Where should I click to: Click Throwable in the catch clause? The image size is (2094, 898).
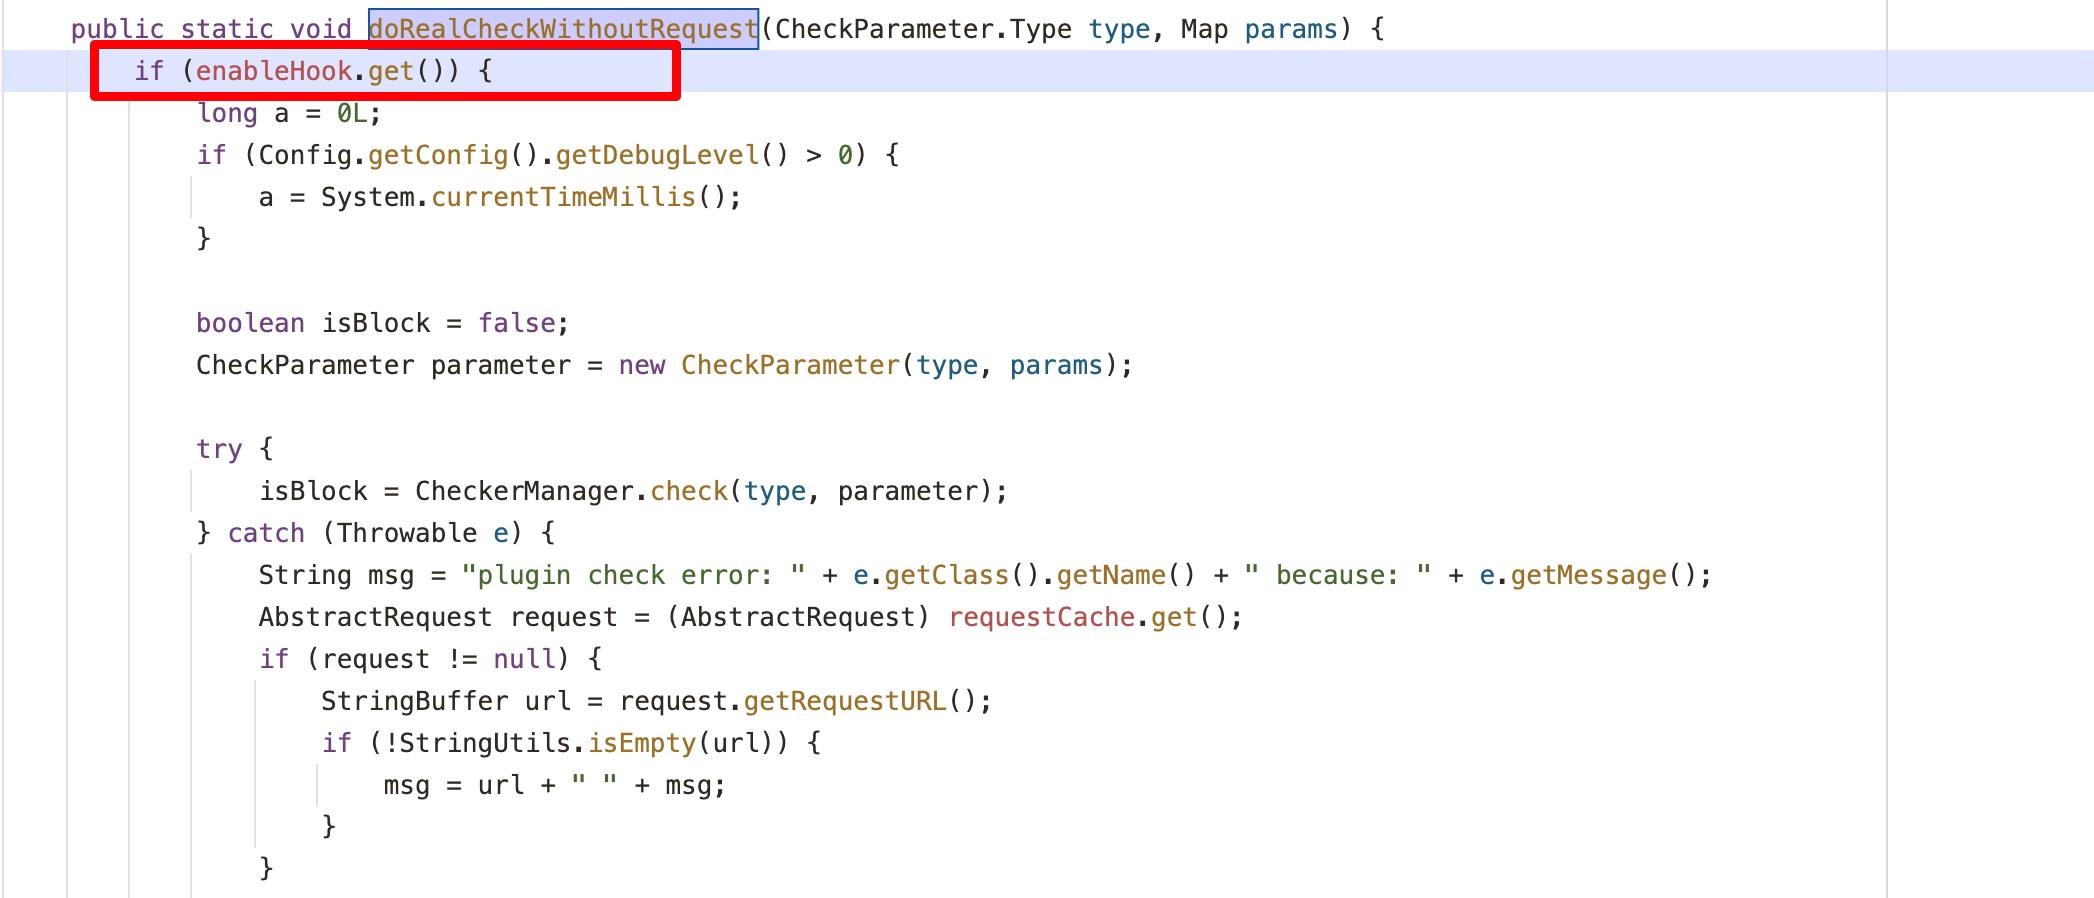pyautogui.click(x=406, y=533)
